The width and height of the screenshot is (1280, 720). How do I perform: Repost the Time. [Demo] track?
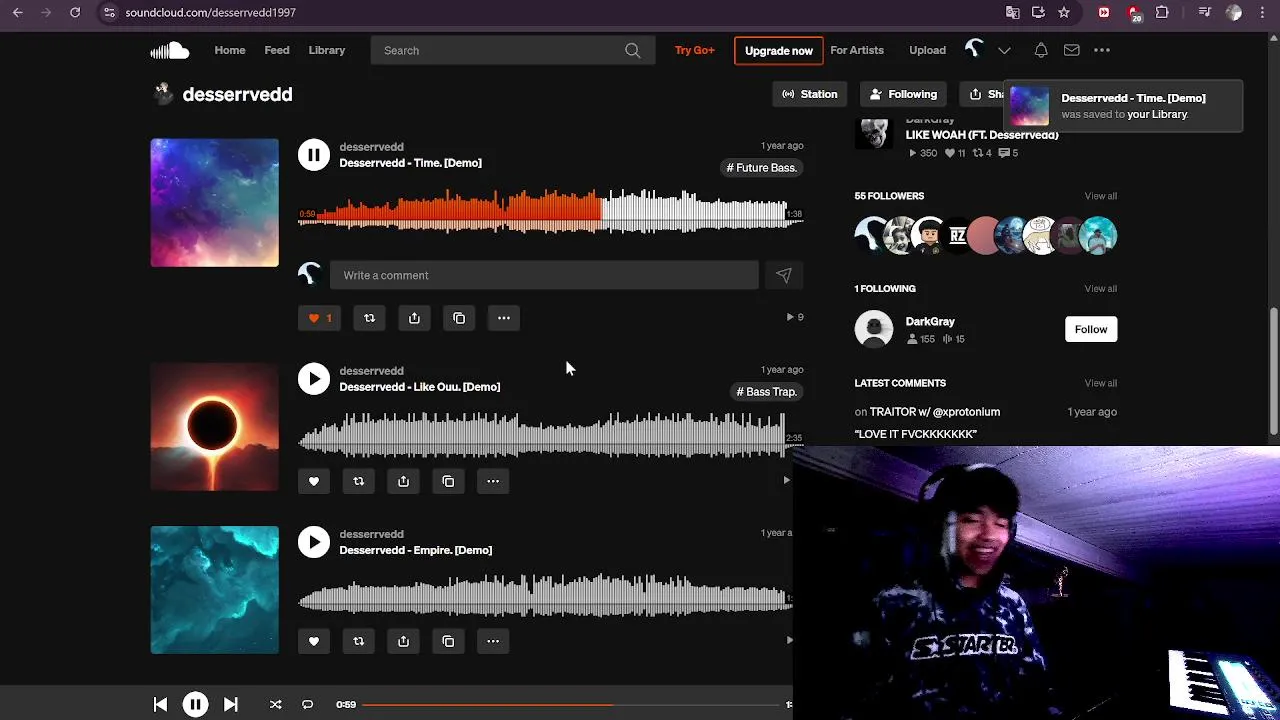369,318
